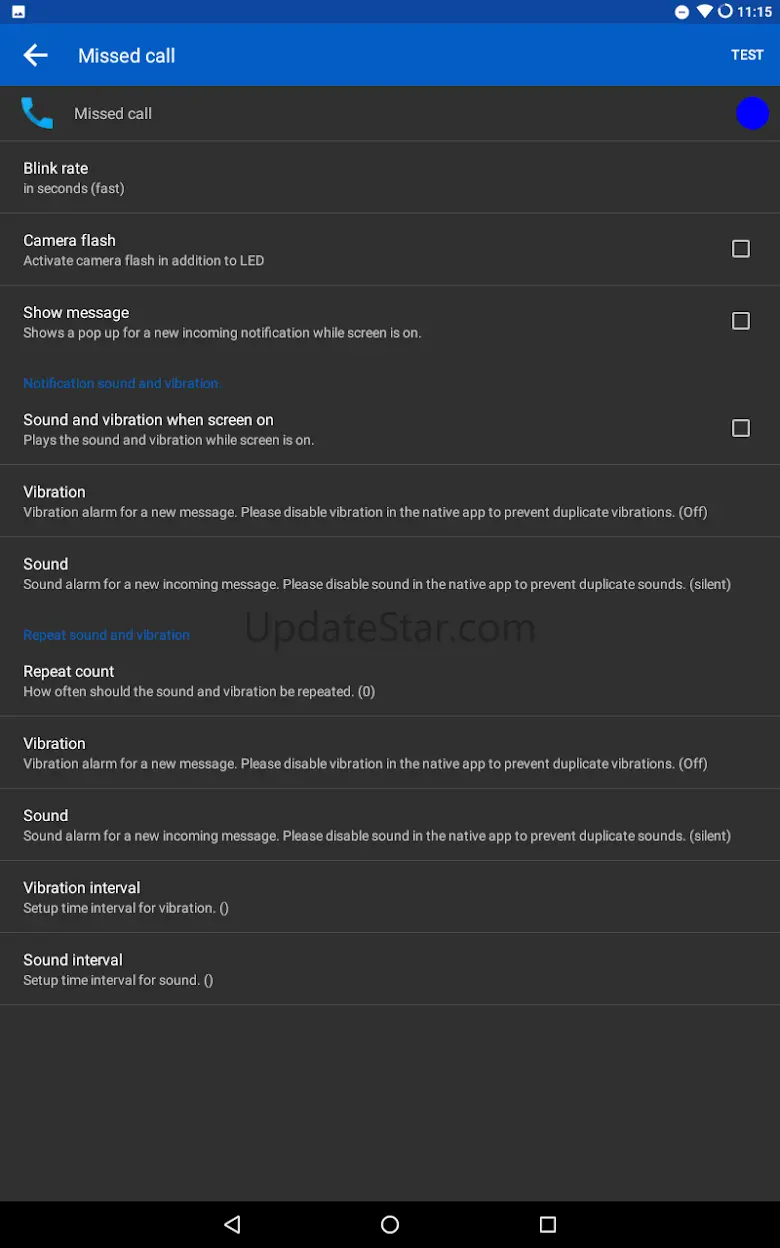Tap the Wi-Fi status icon
The width and height of the screenshot is (780, 1248).
point(704,12)
